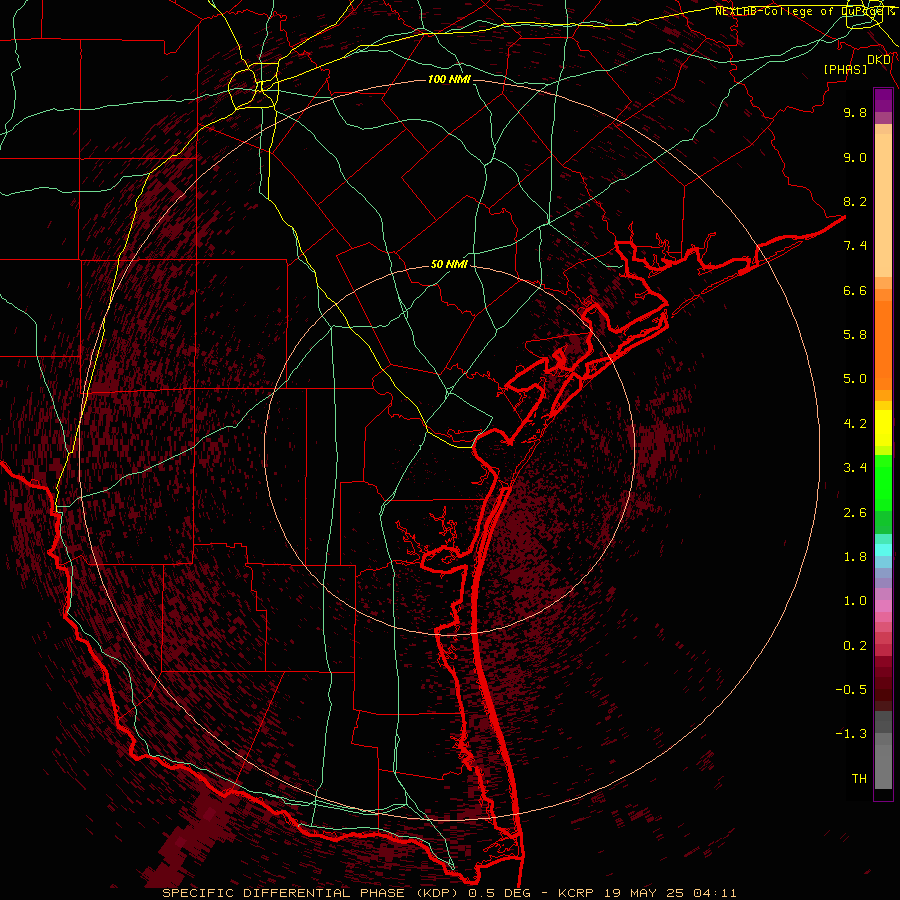The height and width of the screenshot is (900, 900).
Task: Click the purple top segment of the color scale
Action: 883,100
